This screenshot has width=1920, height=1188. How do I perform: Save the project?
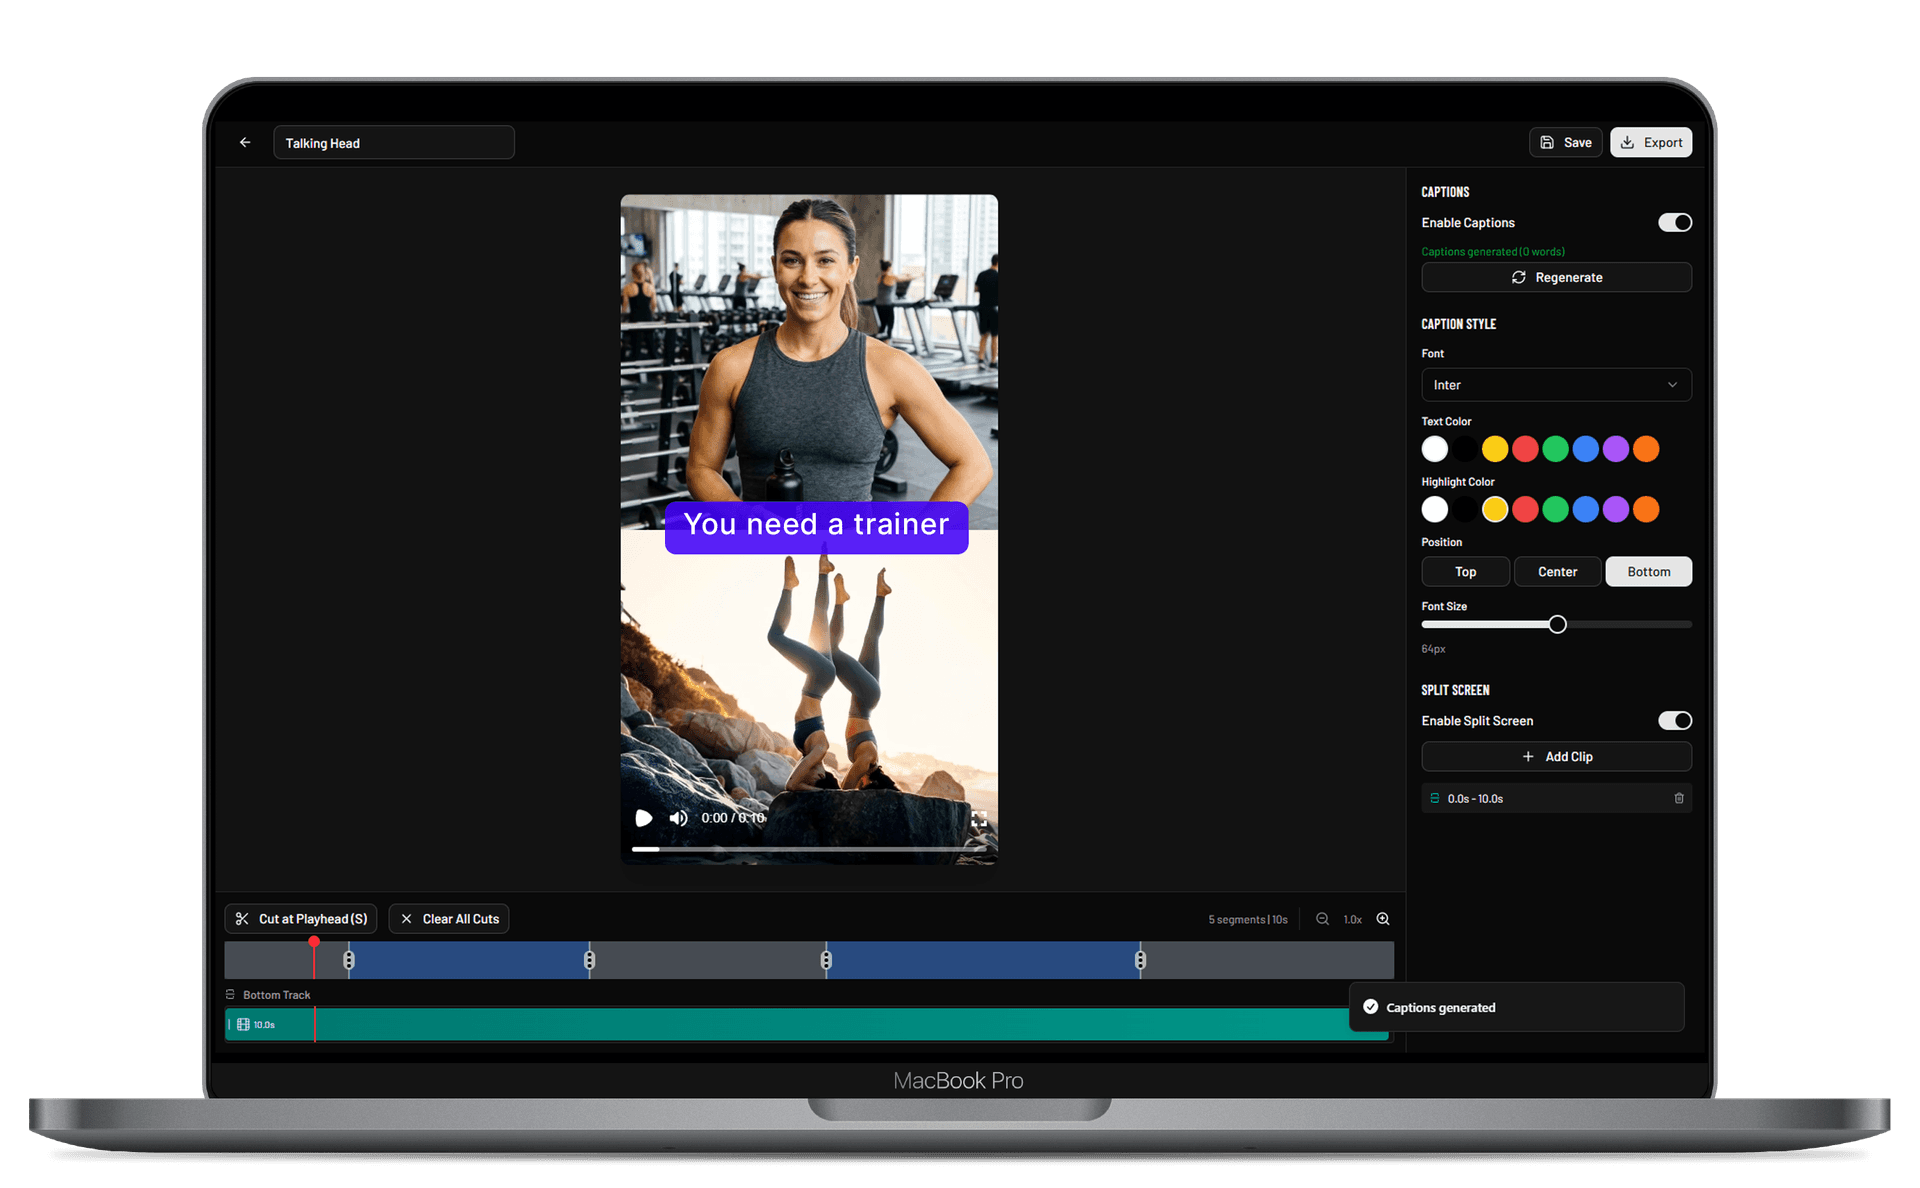pos(1565,142)
